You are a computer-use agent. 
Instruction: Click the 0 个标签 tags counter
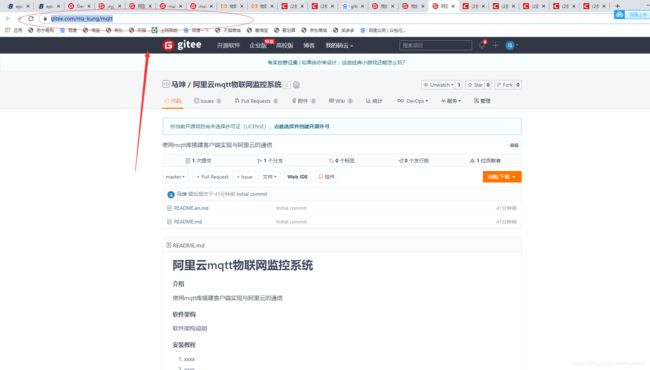[x=342, y=160]
